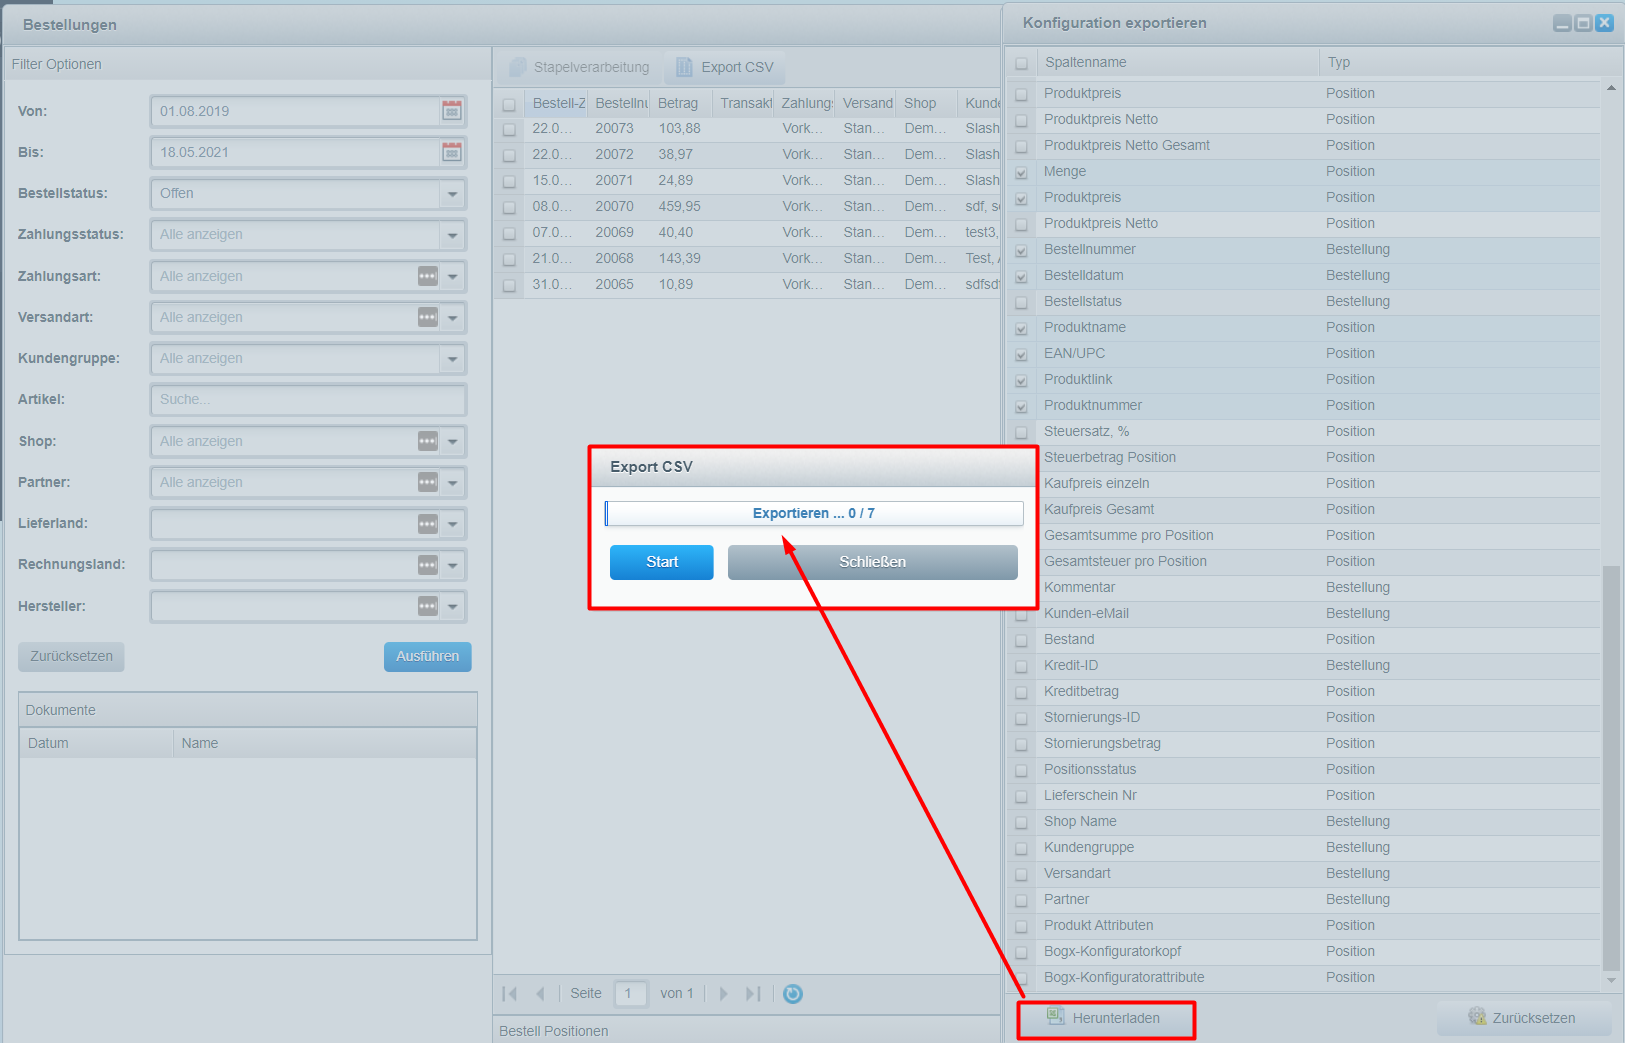1625x1043 pixels.
Task: Enable the Kunden-eMail column checkbox
Action: pyautogui.click(x=1021, y=614)
